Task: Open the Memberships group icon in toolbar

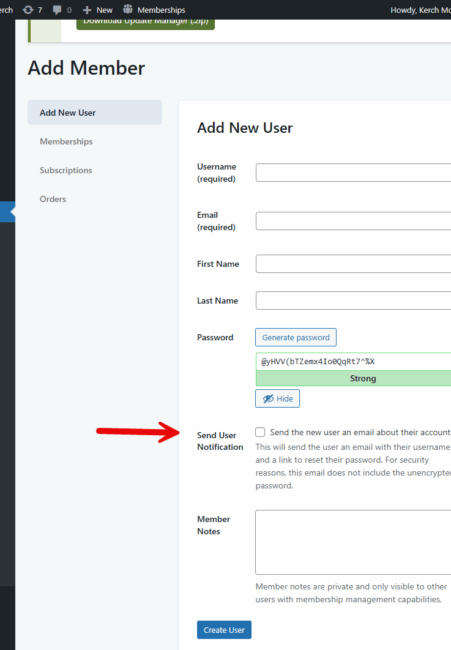Action: coord(128,9)
